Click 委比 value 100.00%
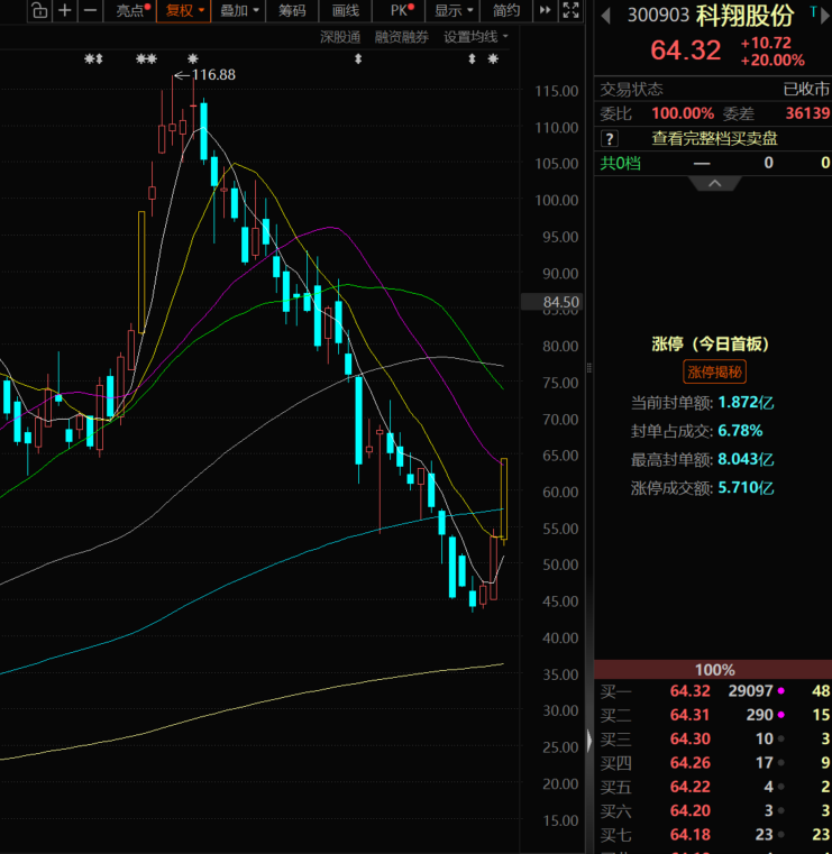 coord(683,113)
